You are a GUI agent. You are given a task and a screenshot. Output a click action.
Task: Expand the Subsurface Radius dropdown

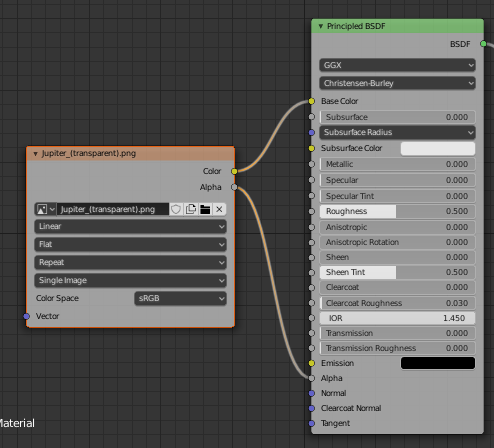click(x=397, y=132)
